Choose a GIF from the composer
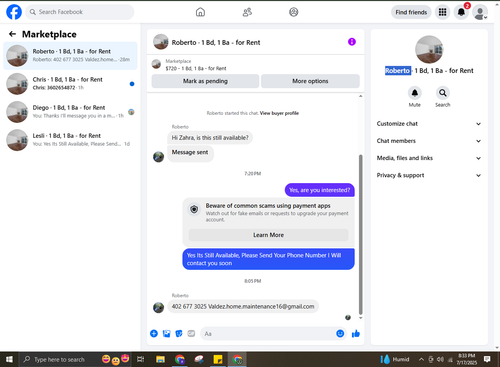This screenshot has width=500, height=367. tap(191, 333)
